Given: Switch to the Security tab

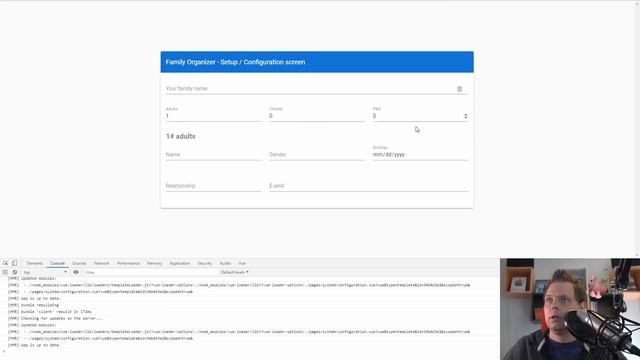Looking at the screenshot, I should (x=204, y=263).
